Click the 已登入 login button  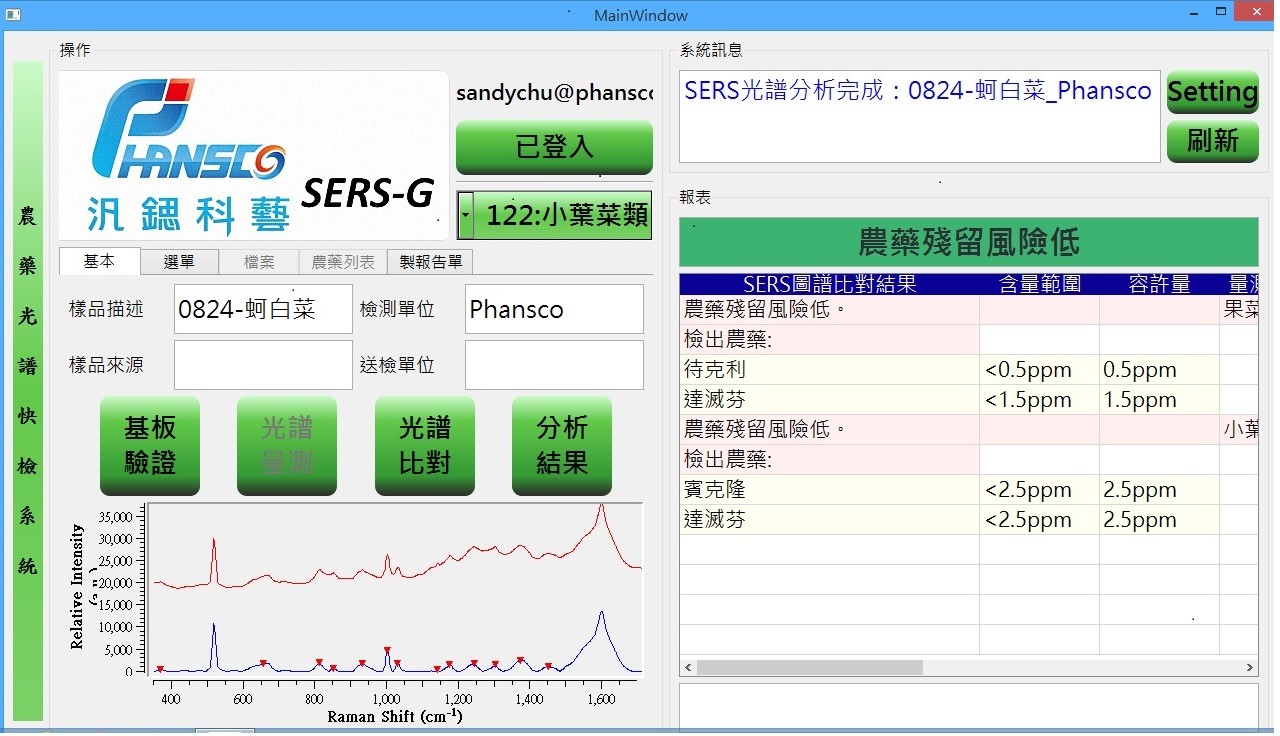pos(554,147)
